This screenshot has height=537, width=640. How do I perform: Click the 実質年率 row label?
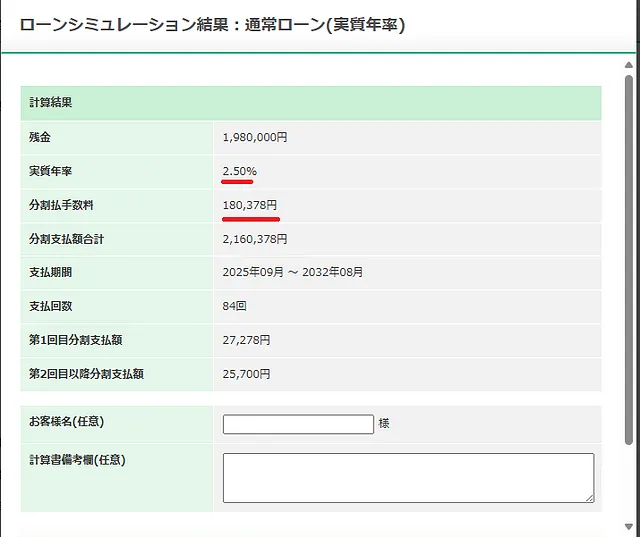coord(50,171)
